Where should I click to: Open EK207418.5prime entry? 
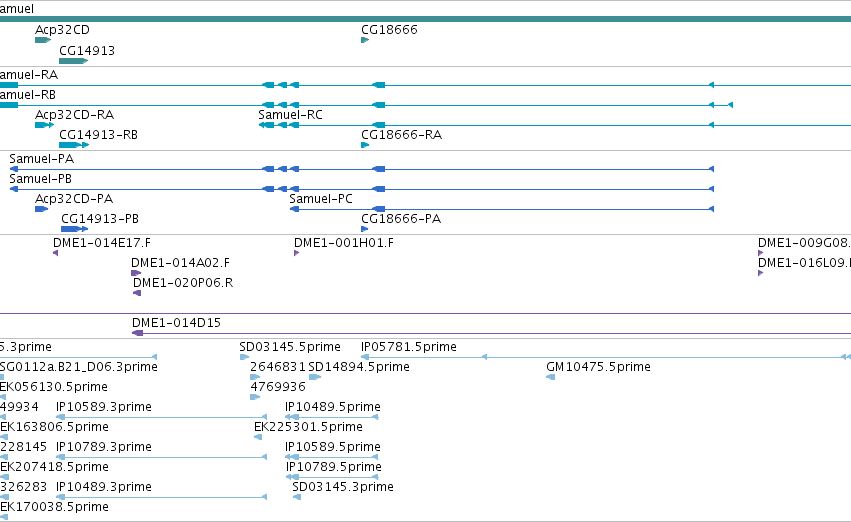54,468
